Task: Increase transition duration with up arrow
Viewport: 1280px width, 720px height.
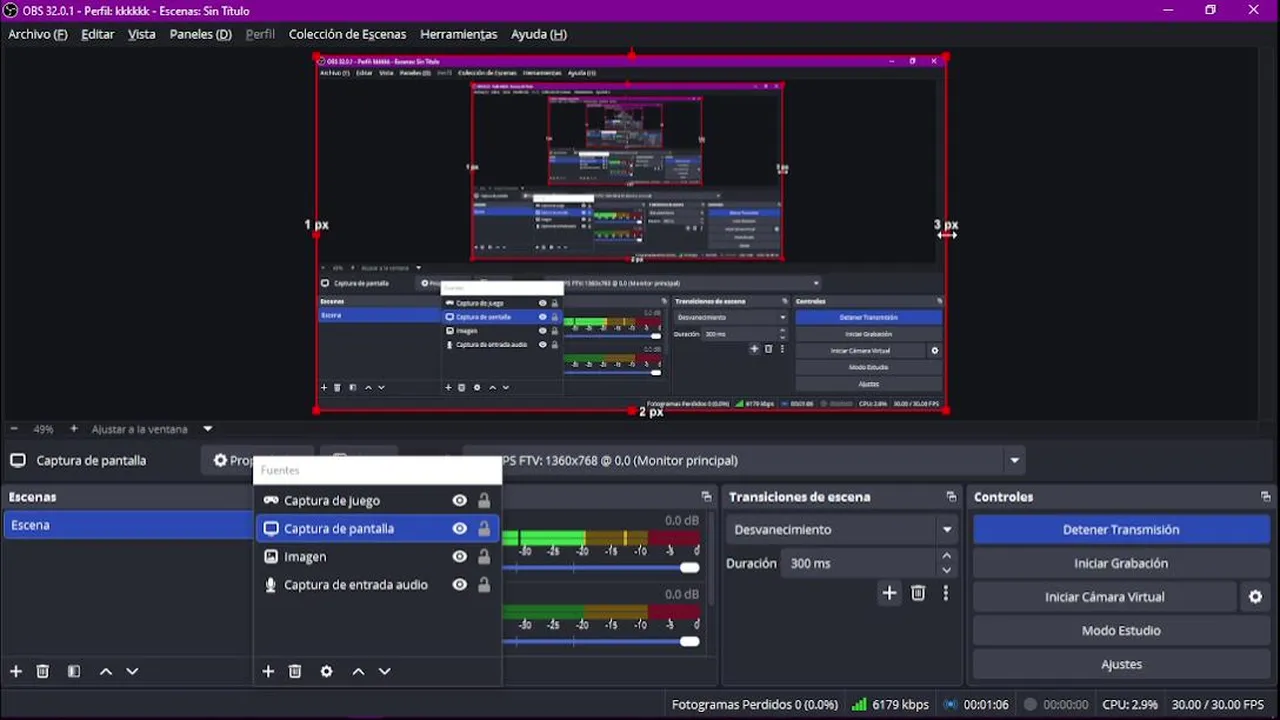Action: coord(947,556)
